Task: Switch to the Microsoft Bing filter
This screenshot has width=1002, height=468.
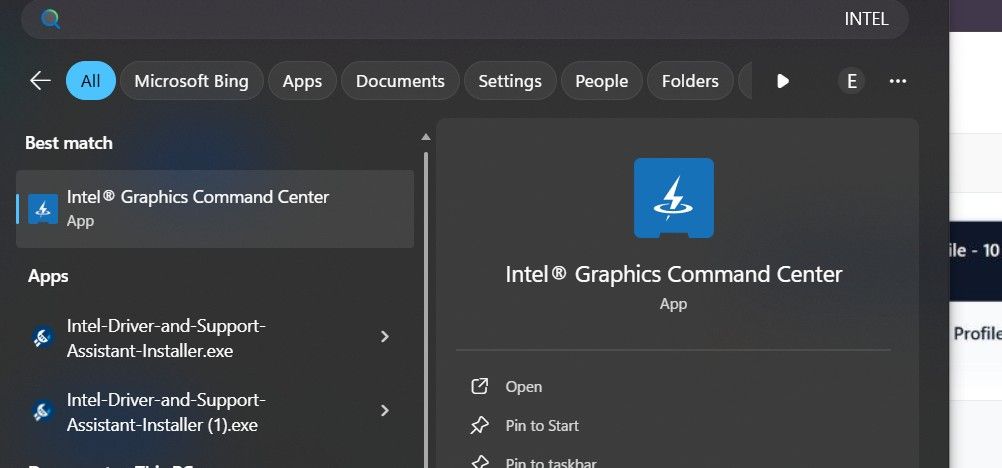Action: [191, 81]
